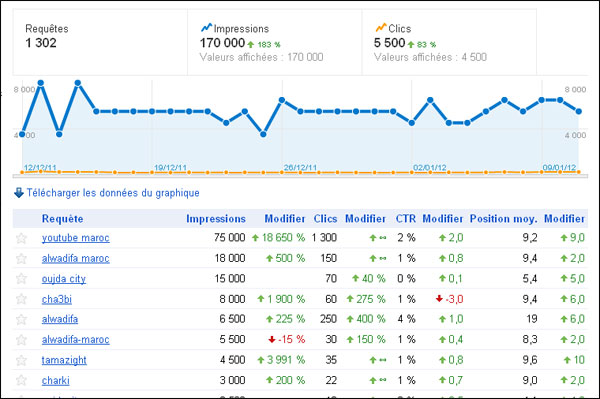Star the cha3bi query
The width and height of the screenshot is (600, 399).
coord(21,299)
